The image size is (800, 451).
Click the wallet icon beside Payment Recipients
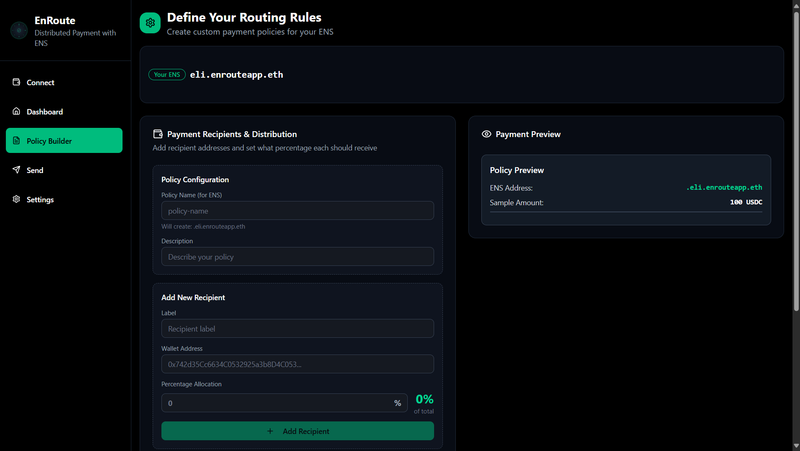[x=158, y=134]
